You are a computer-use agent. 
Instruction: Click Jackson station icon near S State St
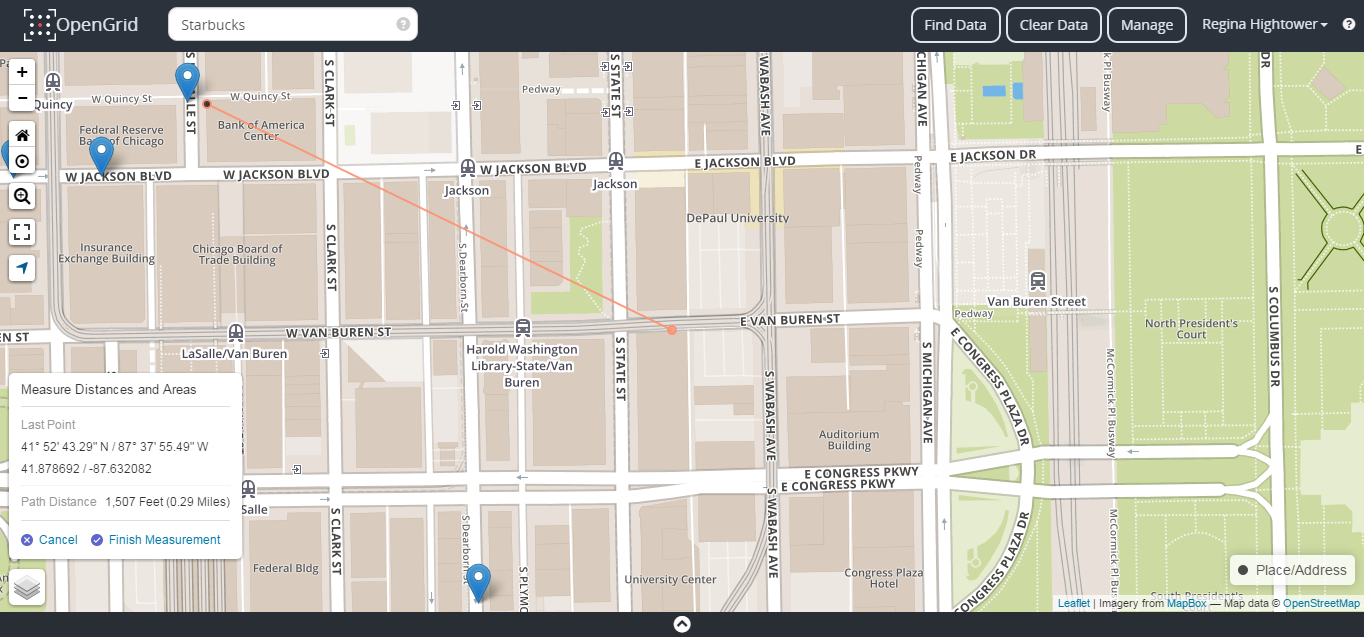tap(615, 161)
